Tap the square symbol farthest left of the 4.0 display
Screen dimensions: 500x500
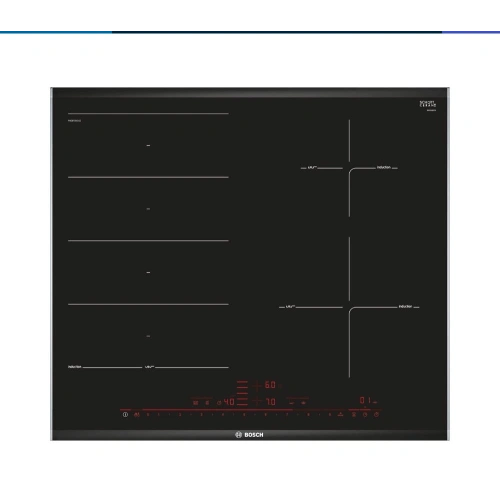click(195, 403)
